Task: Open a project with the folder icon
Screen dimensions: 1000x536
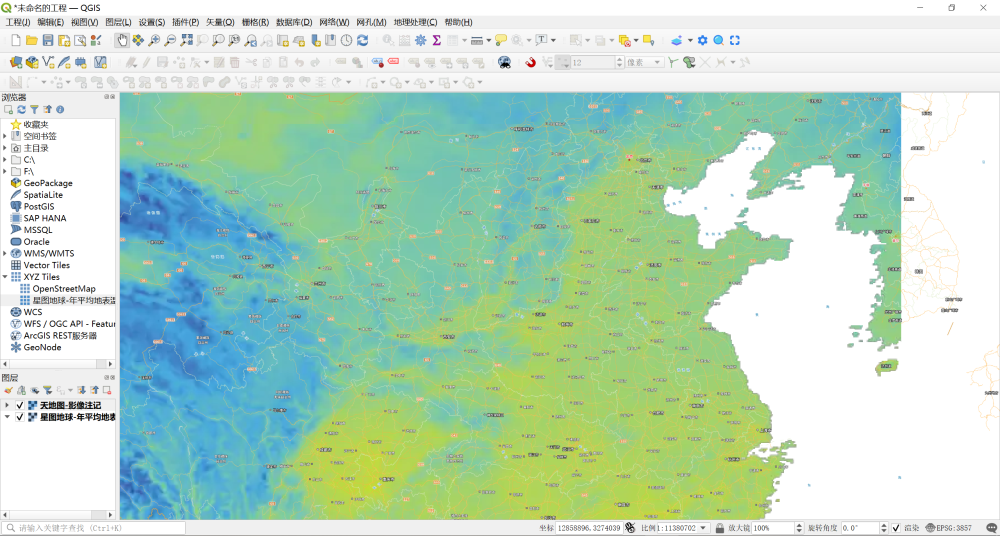Action: 32,40
